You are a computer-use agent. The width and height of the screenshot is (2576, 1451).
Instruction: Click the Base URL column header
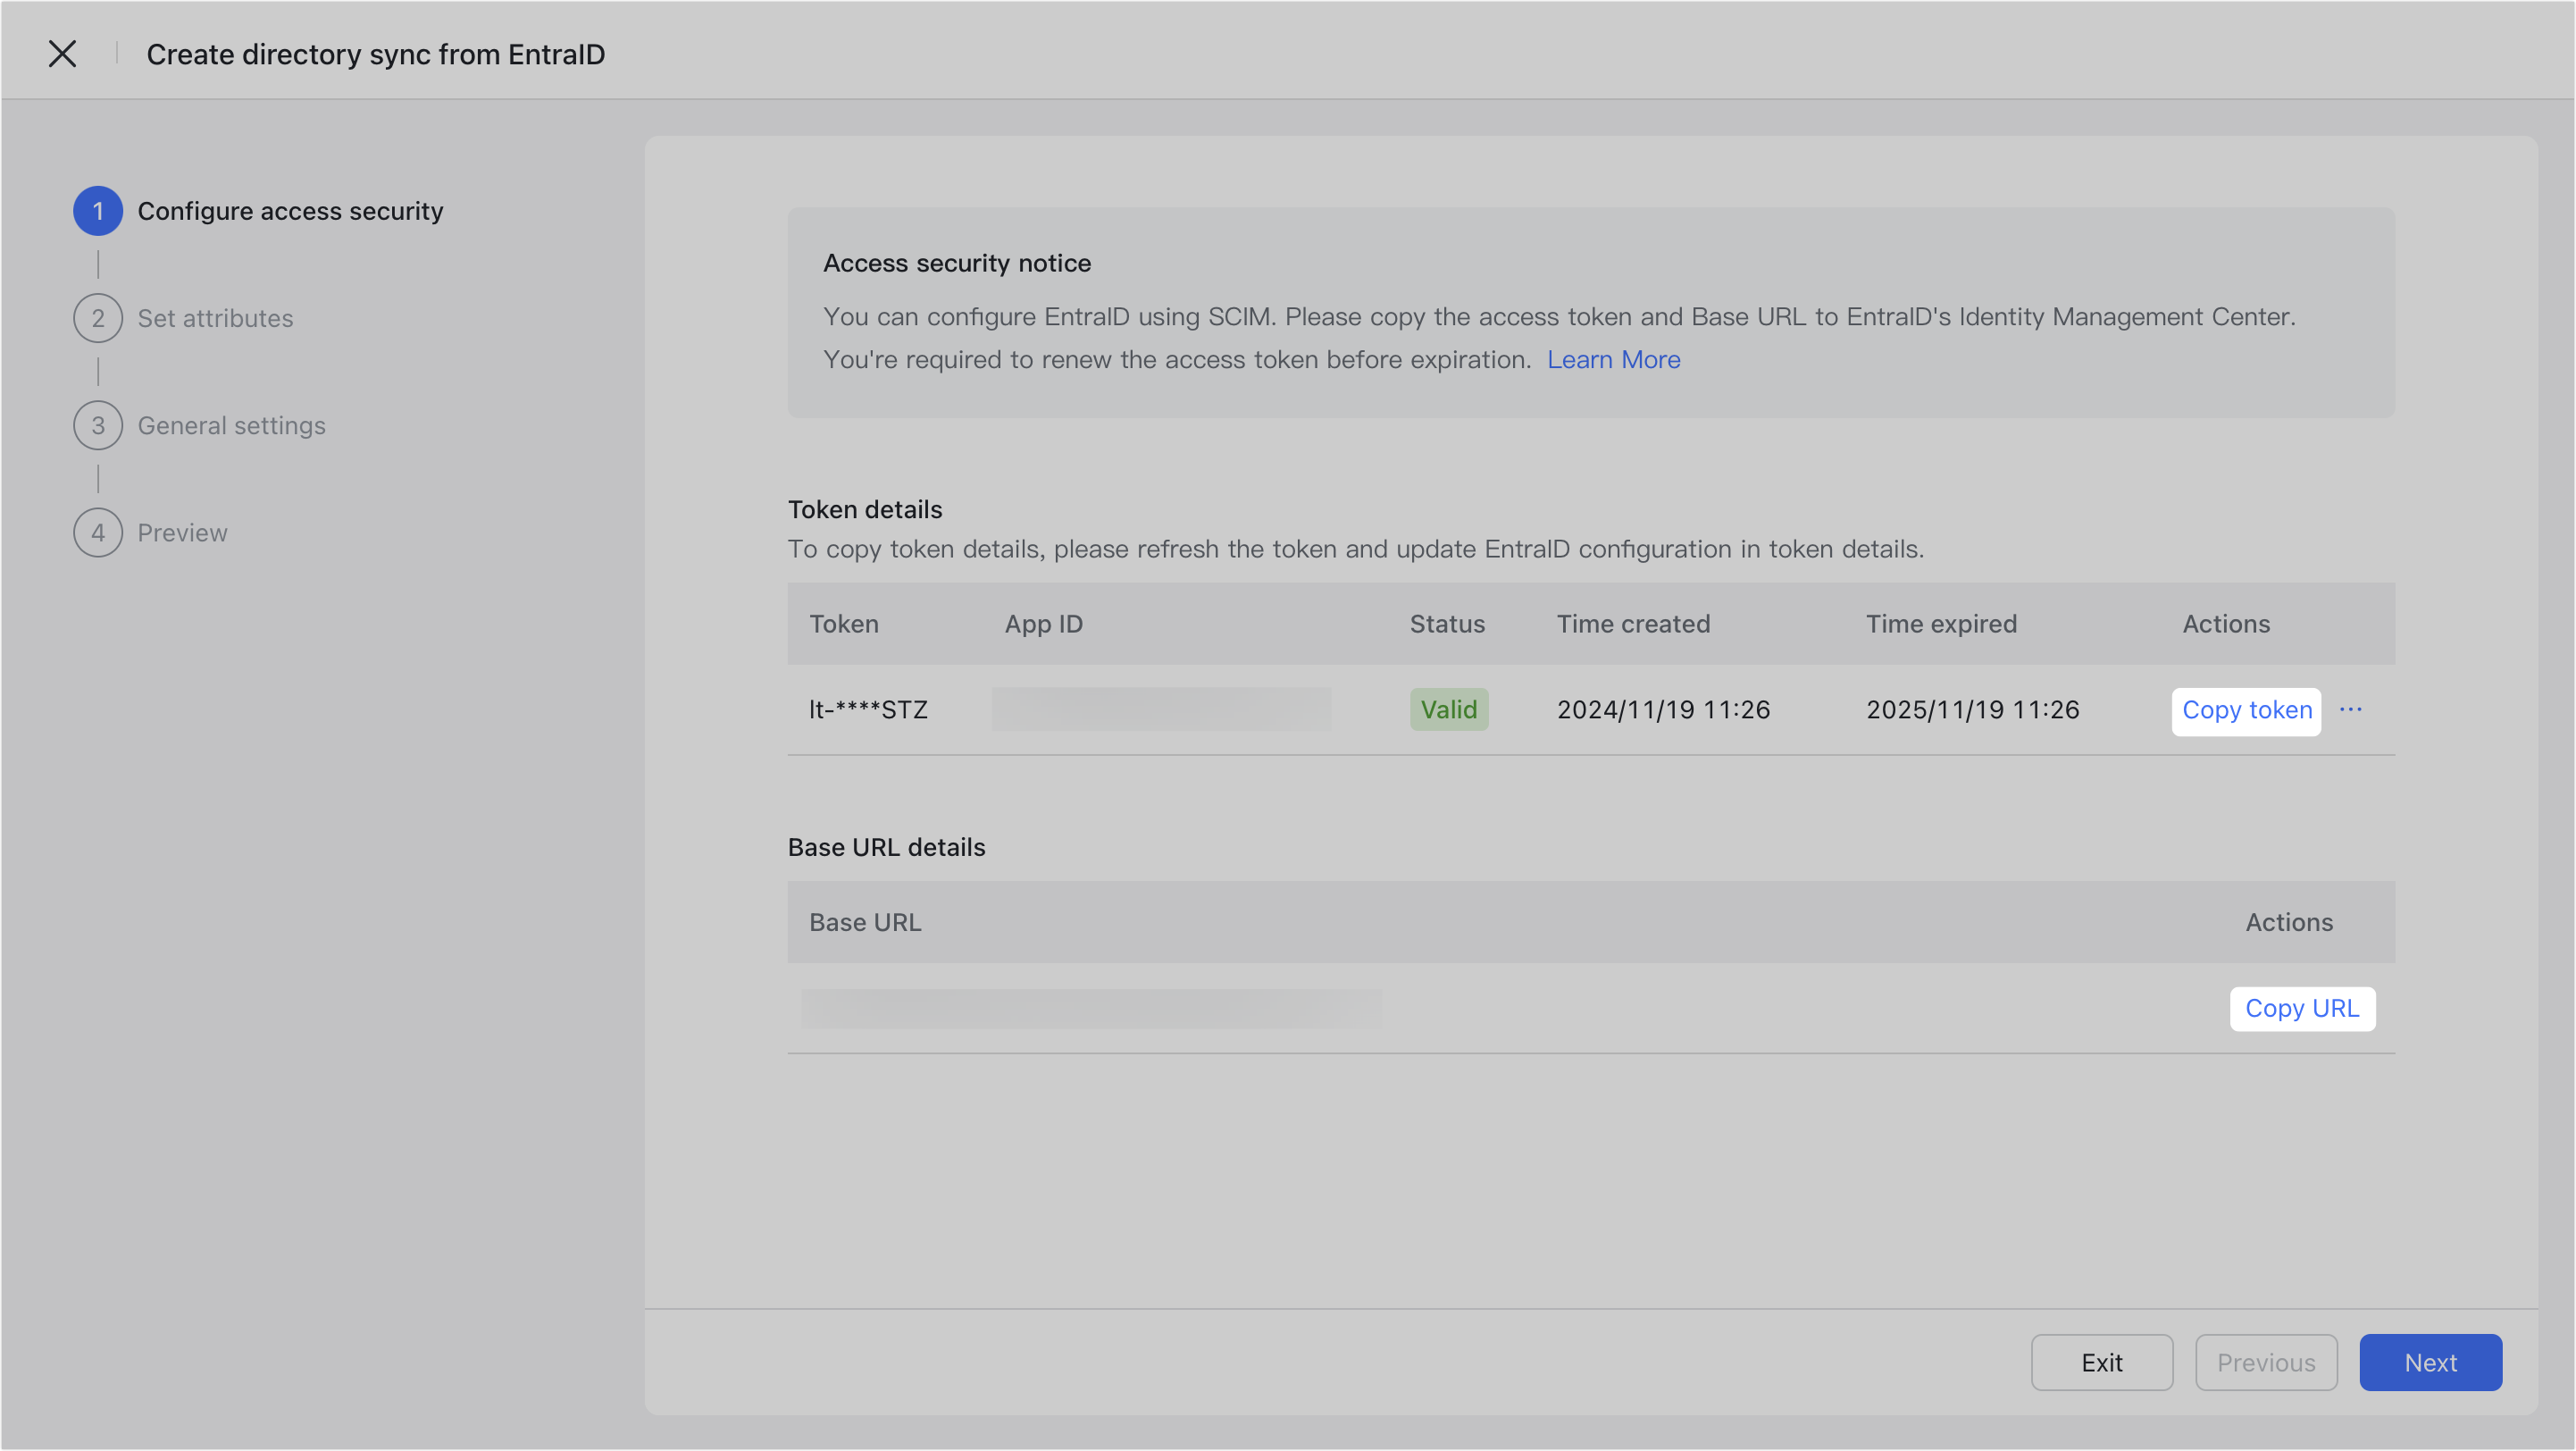pos(864,921)
